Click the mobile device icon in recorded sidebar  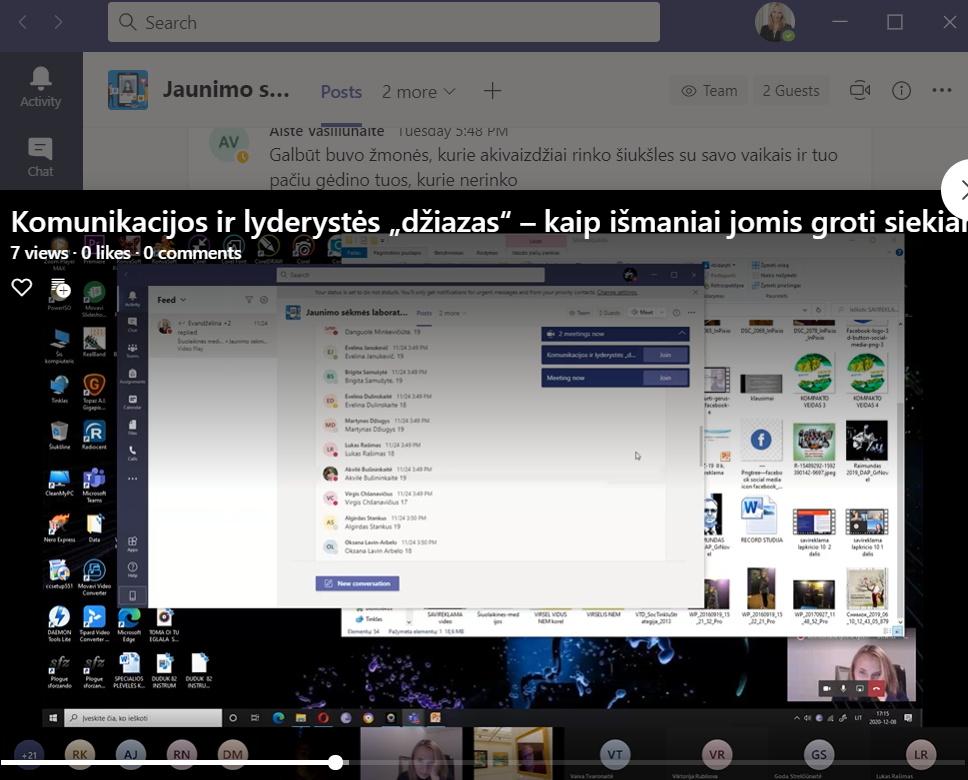point(132,596)
